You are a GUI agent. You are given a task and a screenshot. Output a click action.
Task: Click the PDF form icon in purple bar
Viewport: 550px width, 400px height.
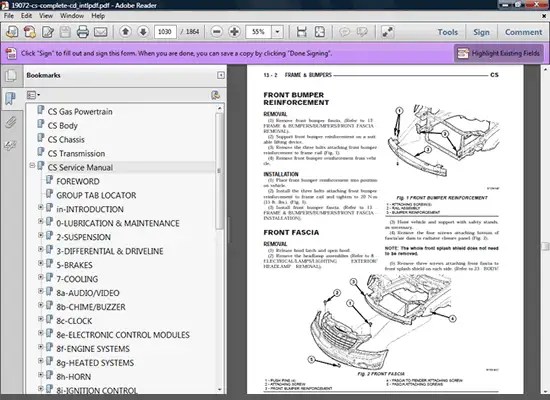[11, 53]
